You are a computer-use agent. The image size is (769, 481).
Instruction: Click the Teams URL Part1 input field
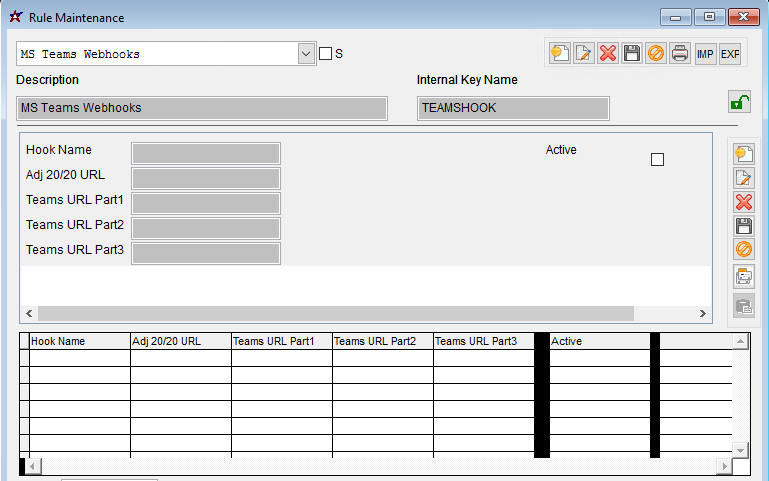coord(206,203)
